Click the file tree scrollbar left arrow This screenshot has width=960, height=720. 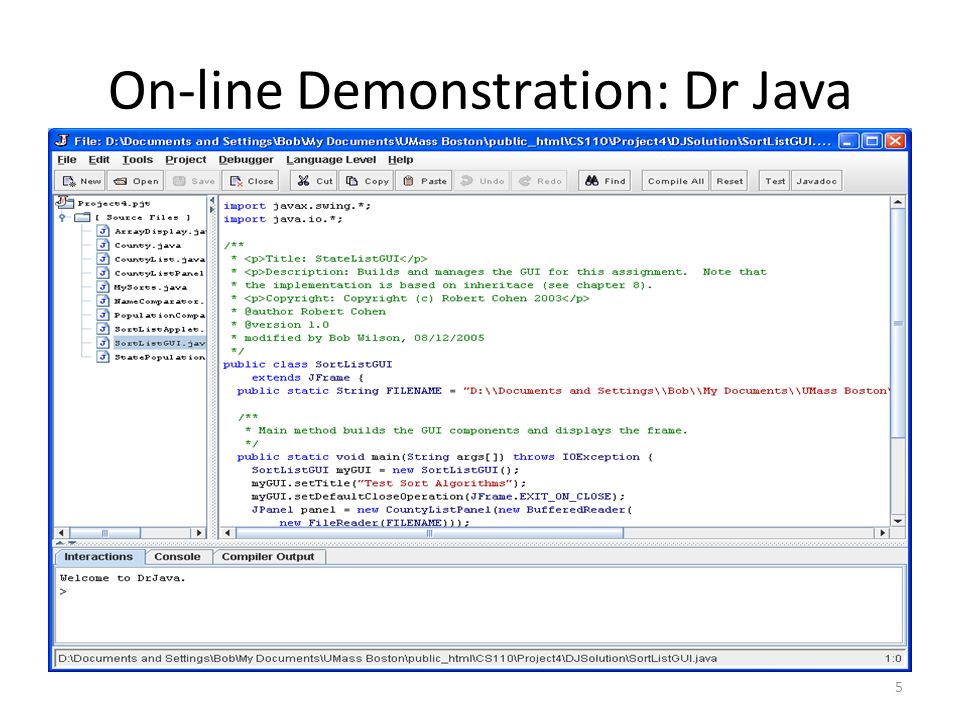pyautogui.click(x=61, y=533)
